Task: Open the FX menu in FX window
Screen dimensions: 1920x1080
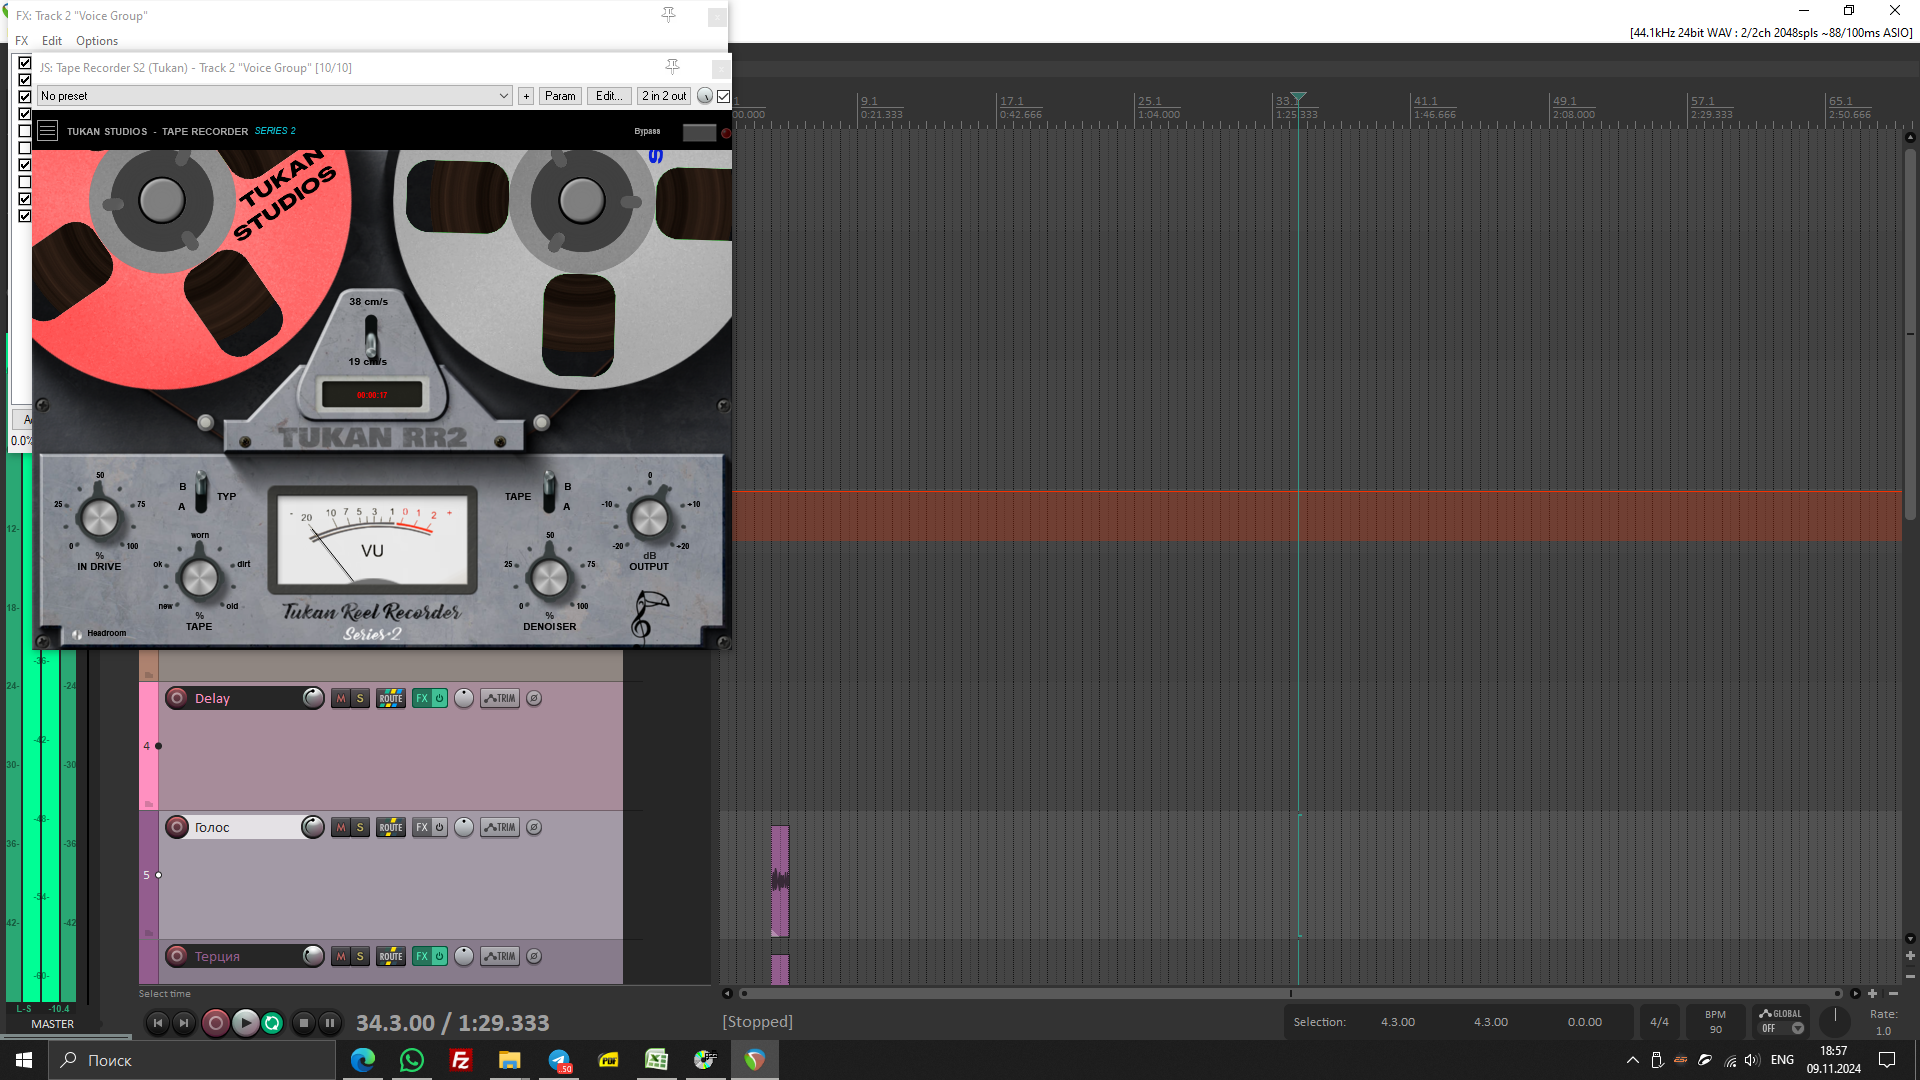Action: point(22,41)
